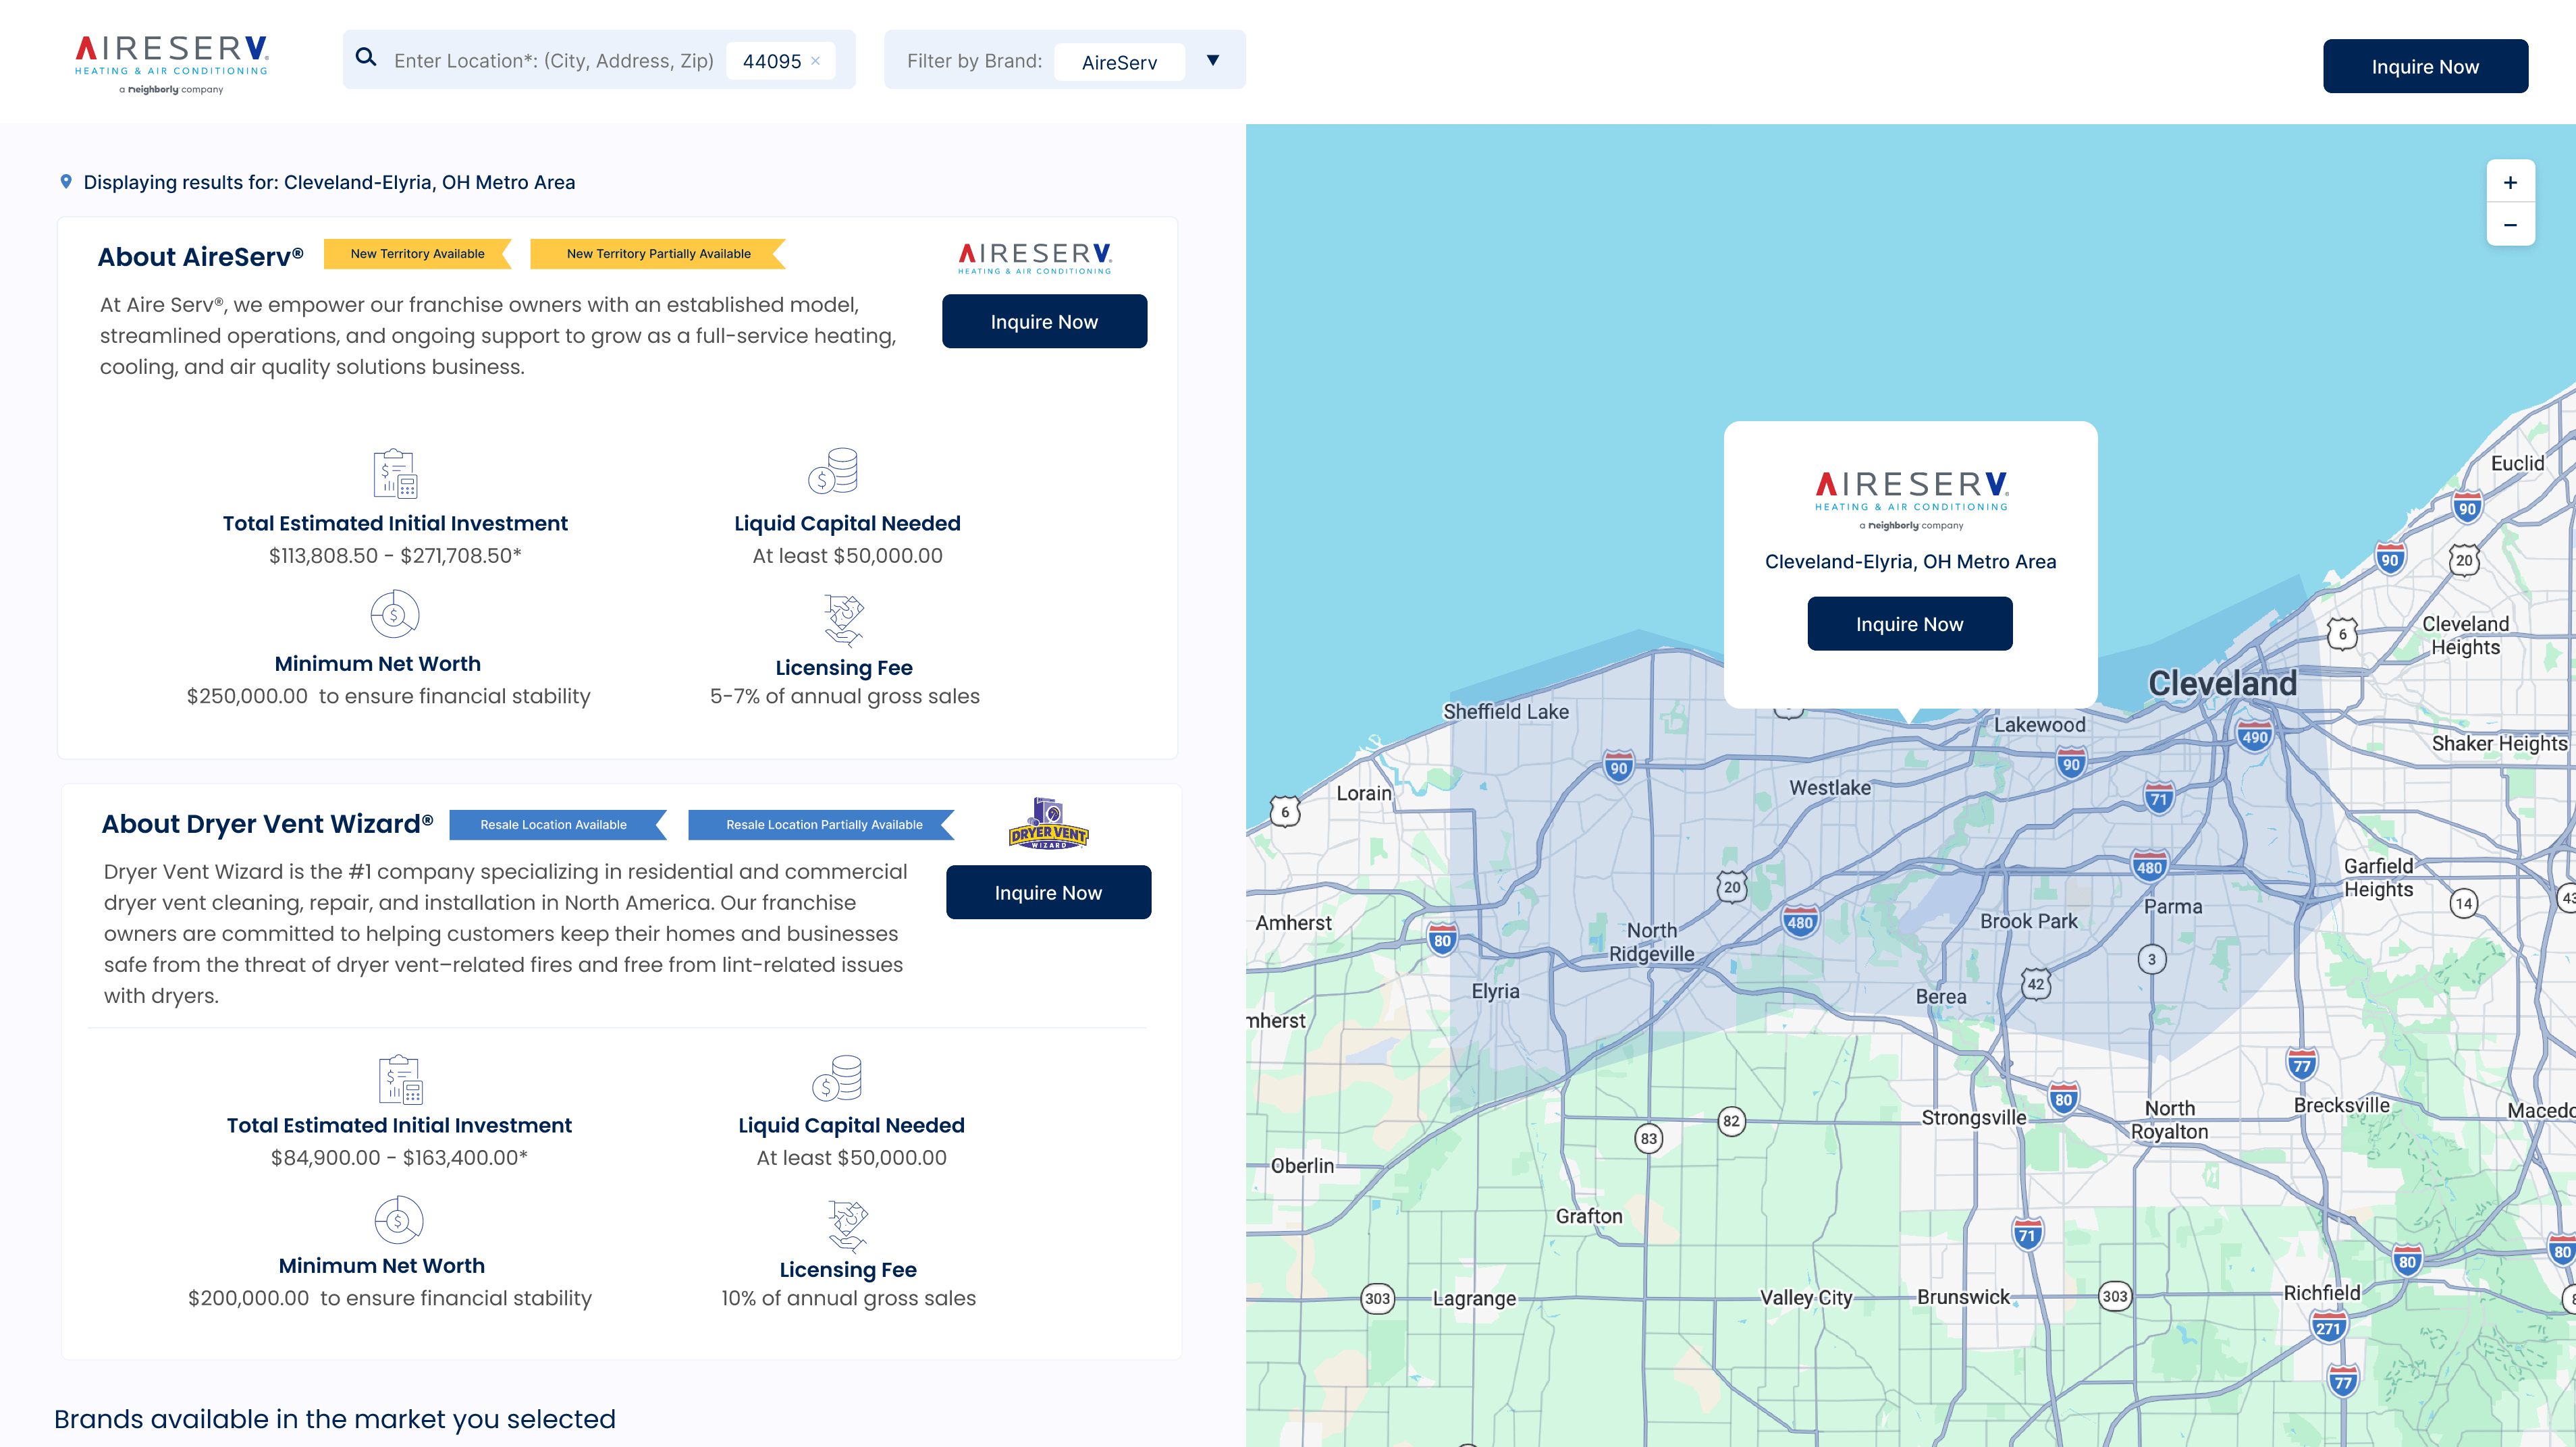Click the Route 42 marker near Berea
This screenshot has width=2576, height=1447.
2036,984
